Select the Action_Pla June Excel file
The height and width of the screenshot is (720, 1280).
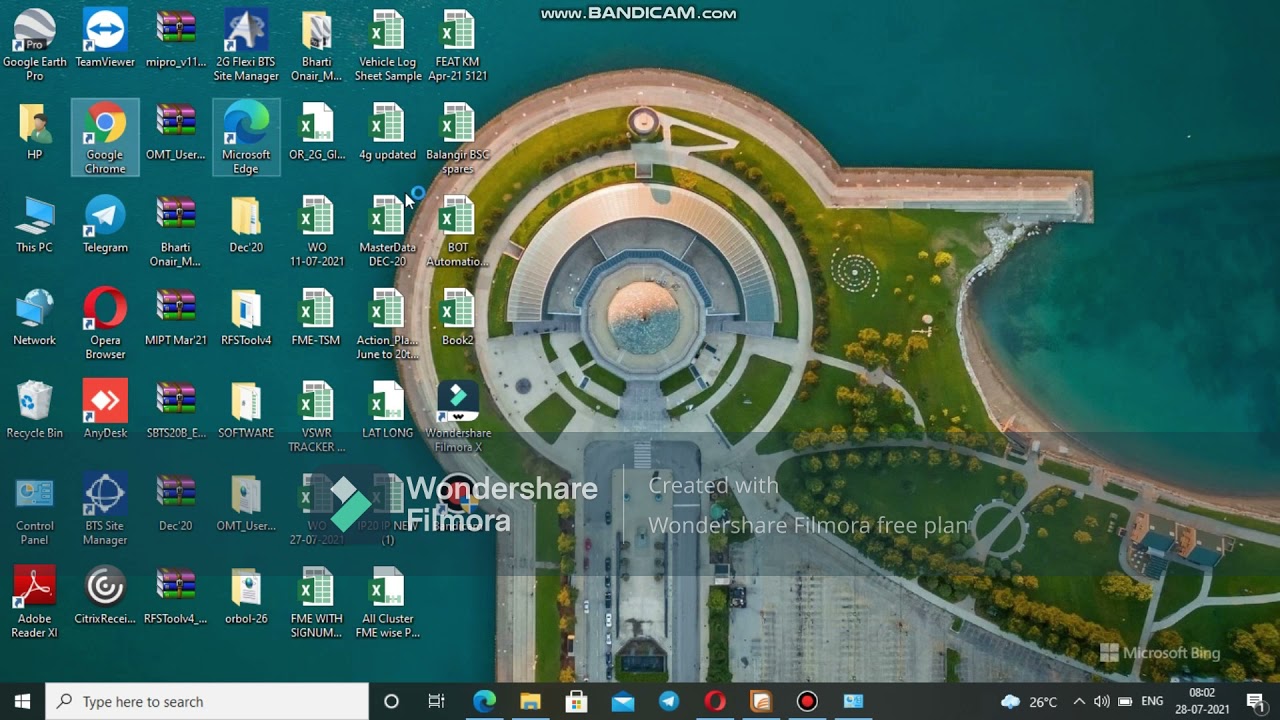click(388, 324)
